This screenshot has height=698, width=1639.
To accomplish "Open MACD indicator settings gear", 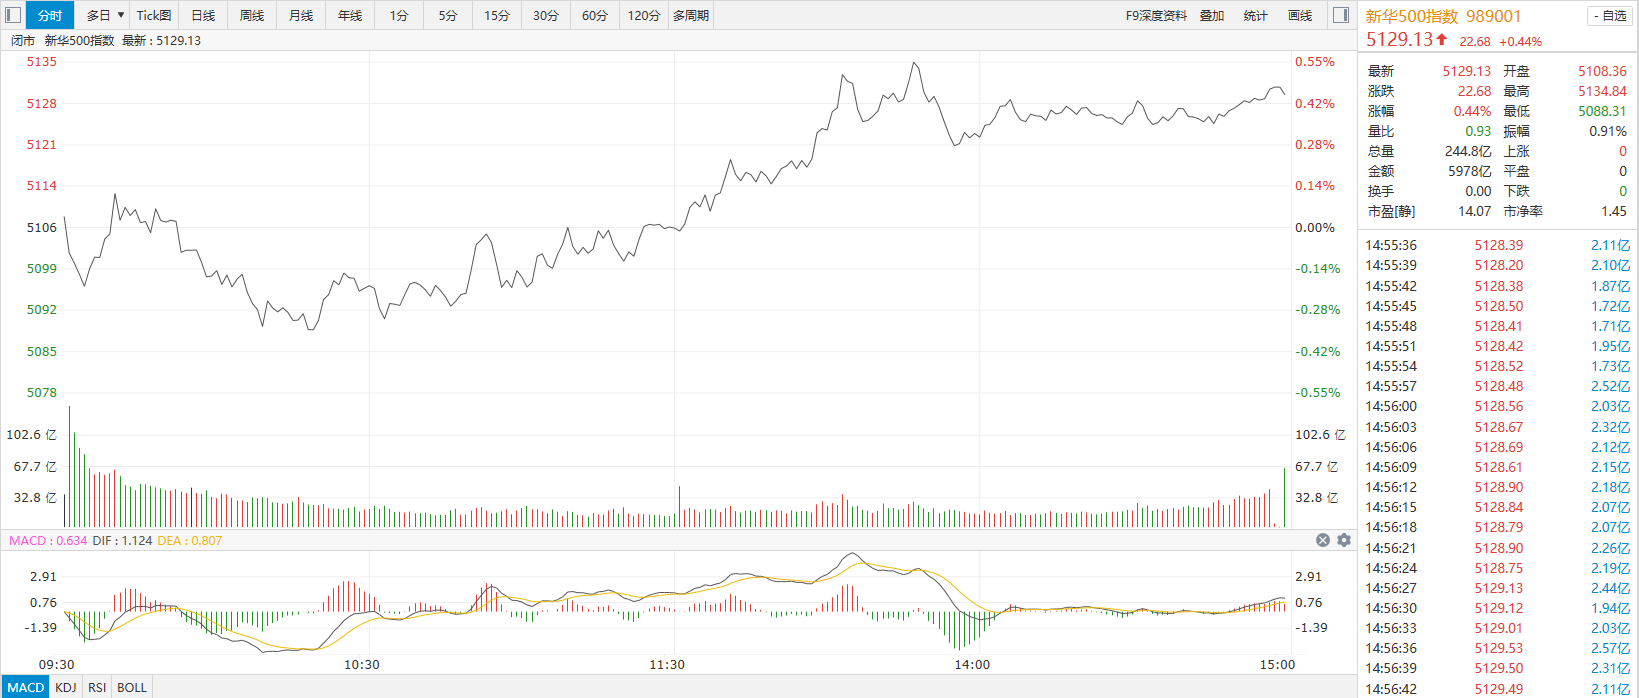I will 1343,540.
